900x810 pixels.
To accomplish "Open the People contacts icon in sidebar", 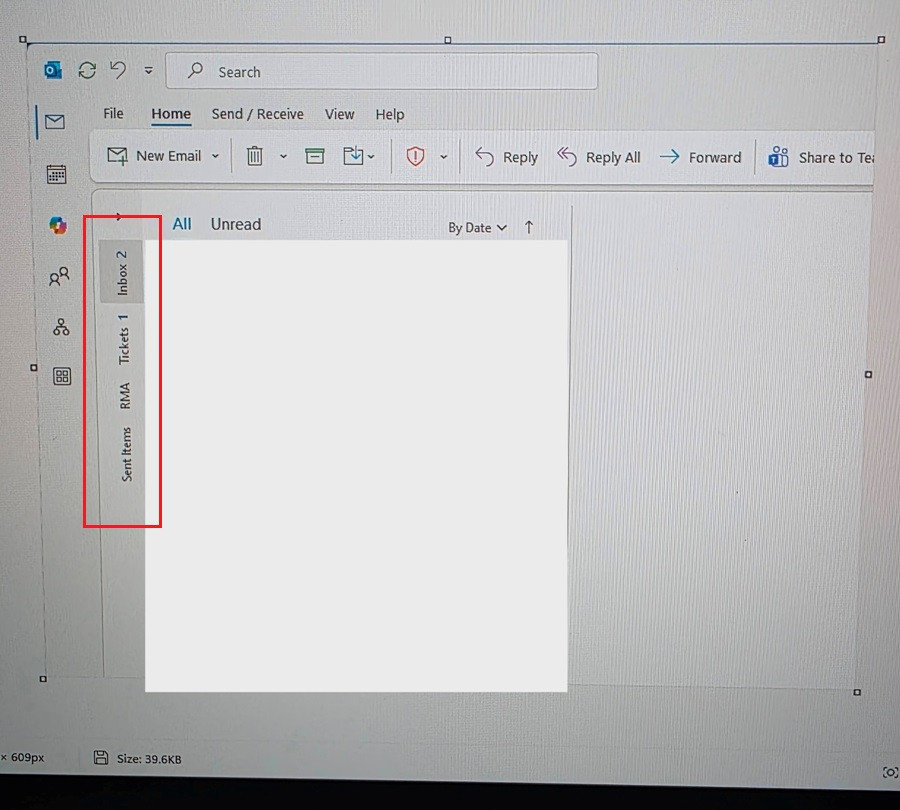I will point(59,276).
